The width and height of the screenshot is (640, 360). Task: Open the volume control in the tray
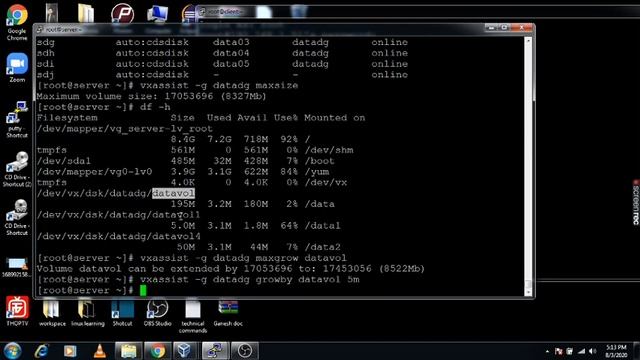pyautogui.click(x=593, y=351)
